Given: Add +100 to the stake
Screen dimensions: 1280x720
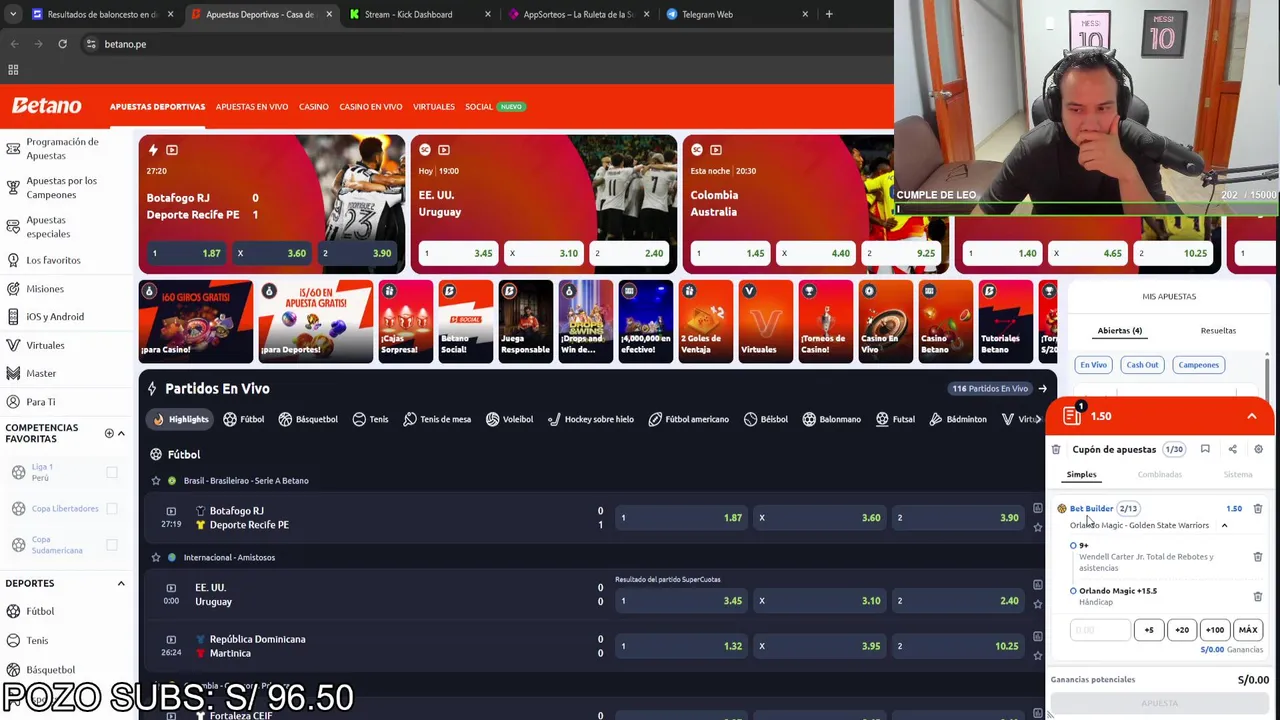Looking at the screenshot, I should pyautogui.click(x=1214, y=630).
